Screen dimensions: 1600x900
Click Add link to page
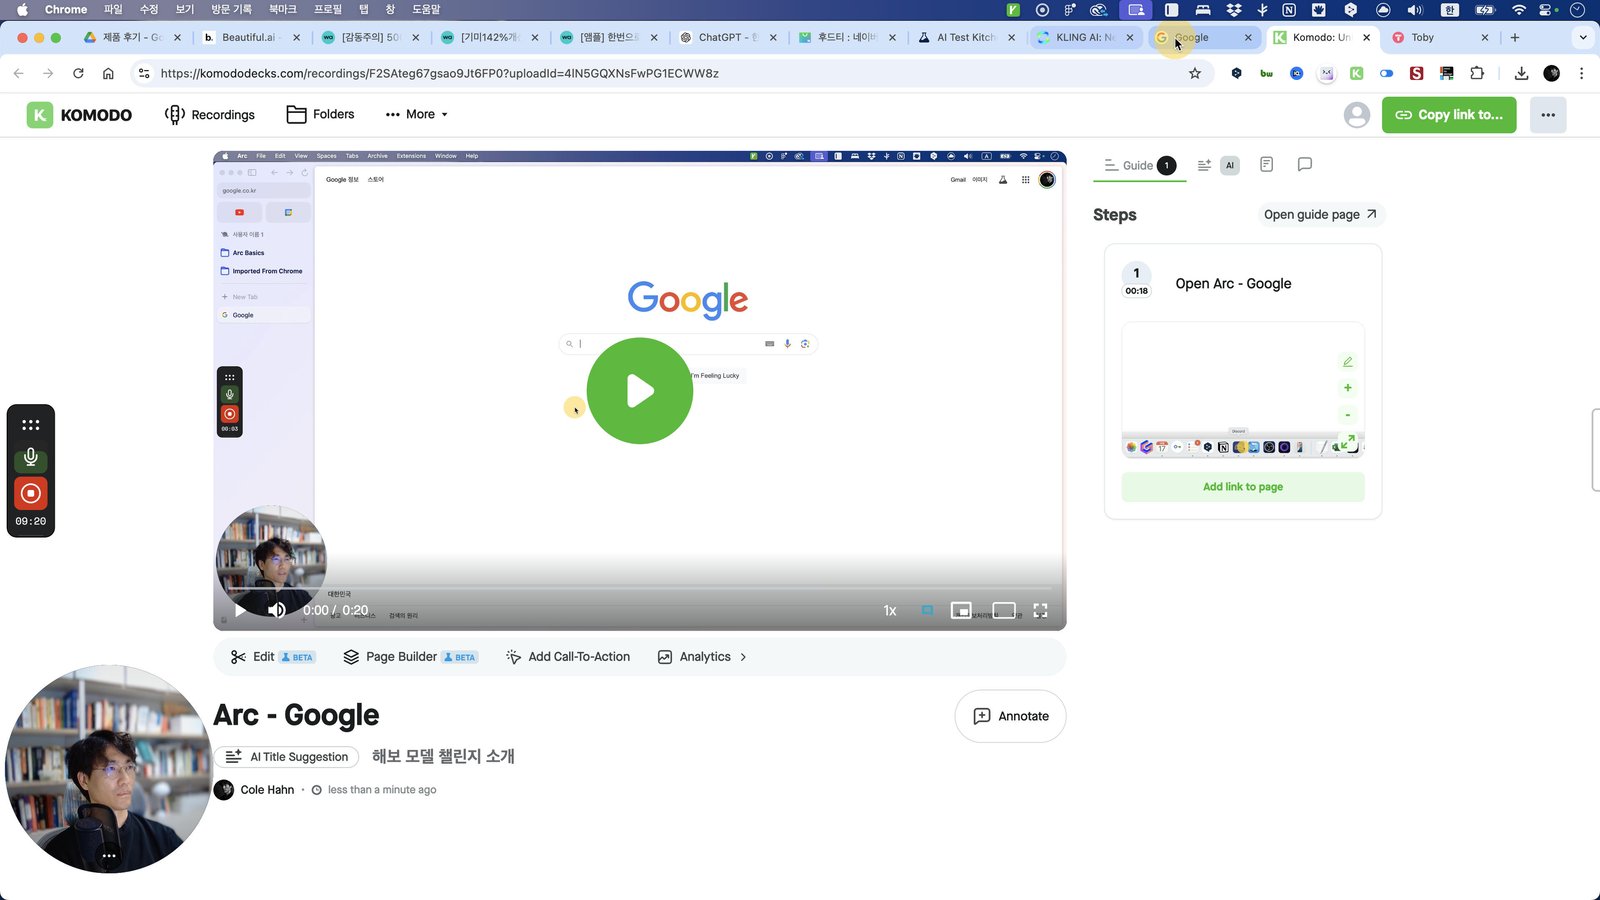pyautogui.click(x=1243, y=487)
